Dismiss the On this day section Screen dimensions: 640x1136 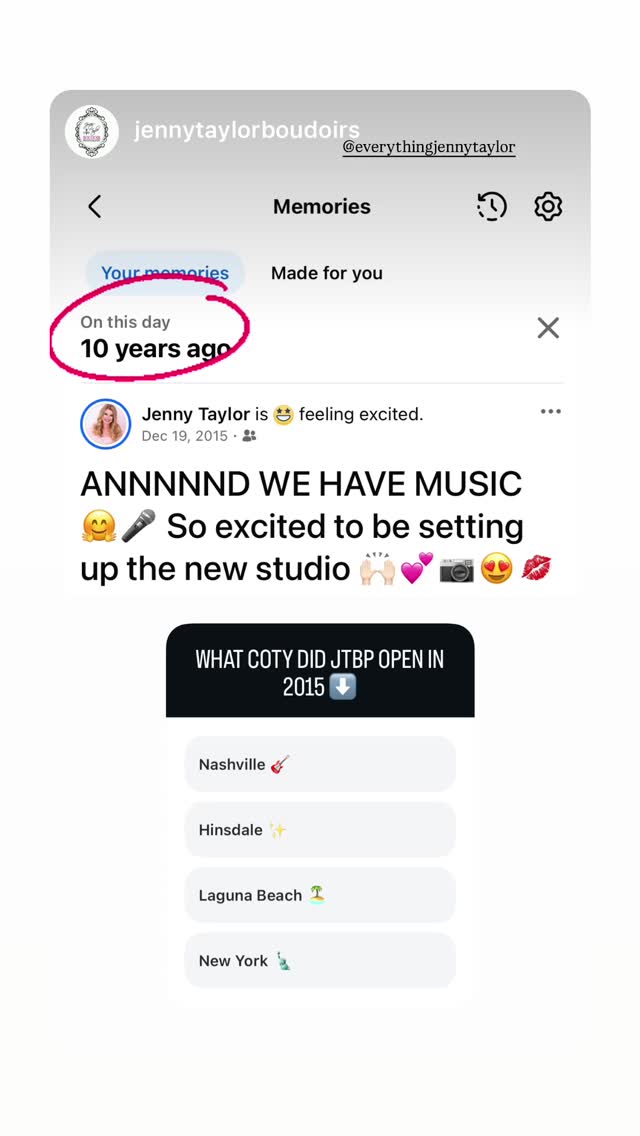548,328
